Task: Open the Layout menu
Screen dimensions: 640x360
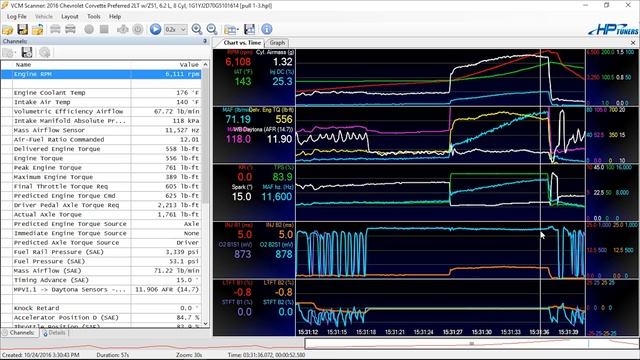Action: click(69, 17)
